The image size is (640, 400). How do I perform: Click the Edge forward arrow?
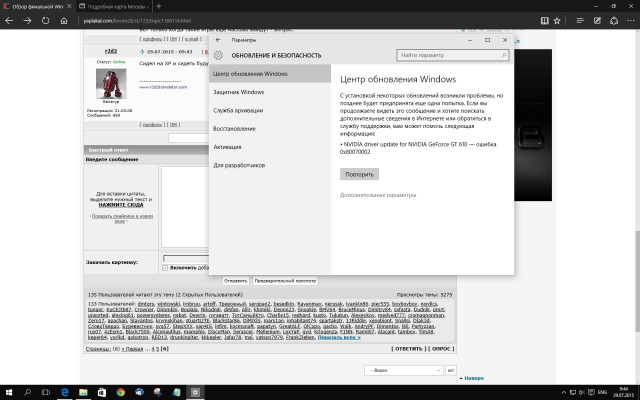click(x=27, y=20)
